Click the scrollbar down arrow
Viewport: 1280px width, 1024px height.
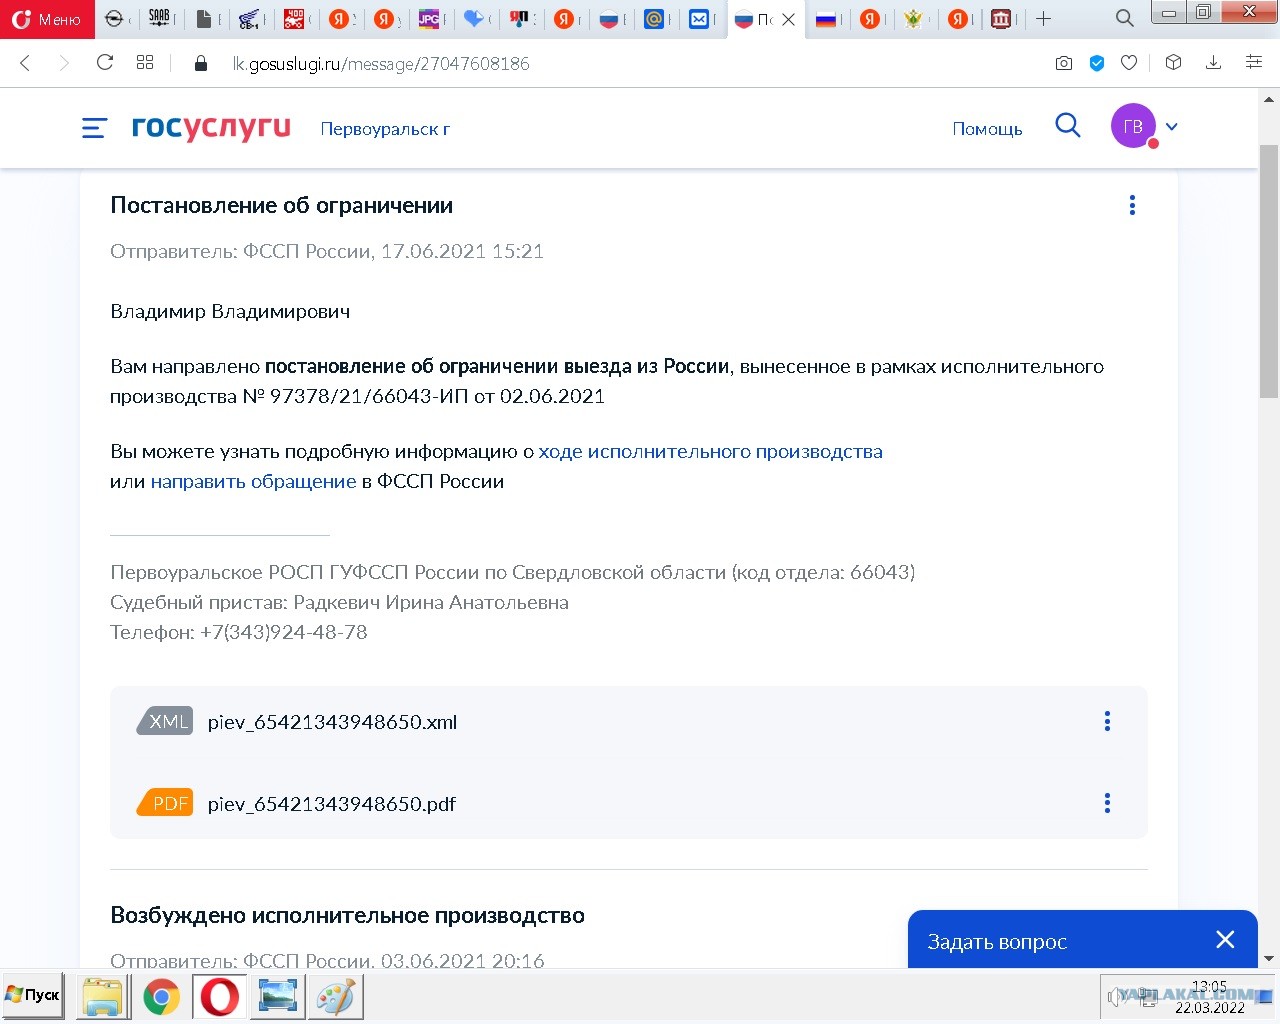[x=1269, y=959]
